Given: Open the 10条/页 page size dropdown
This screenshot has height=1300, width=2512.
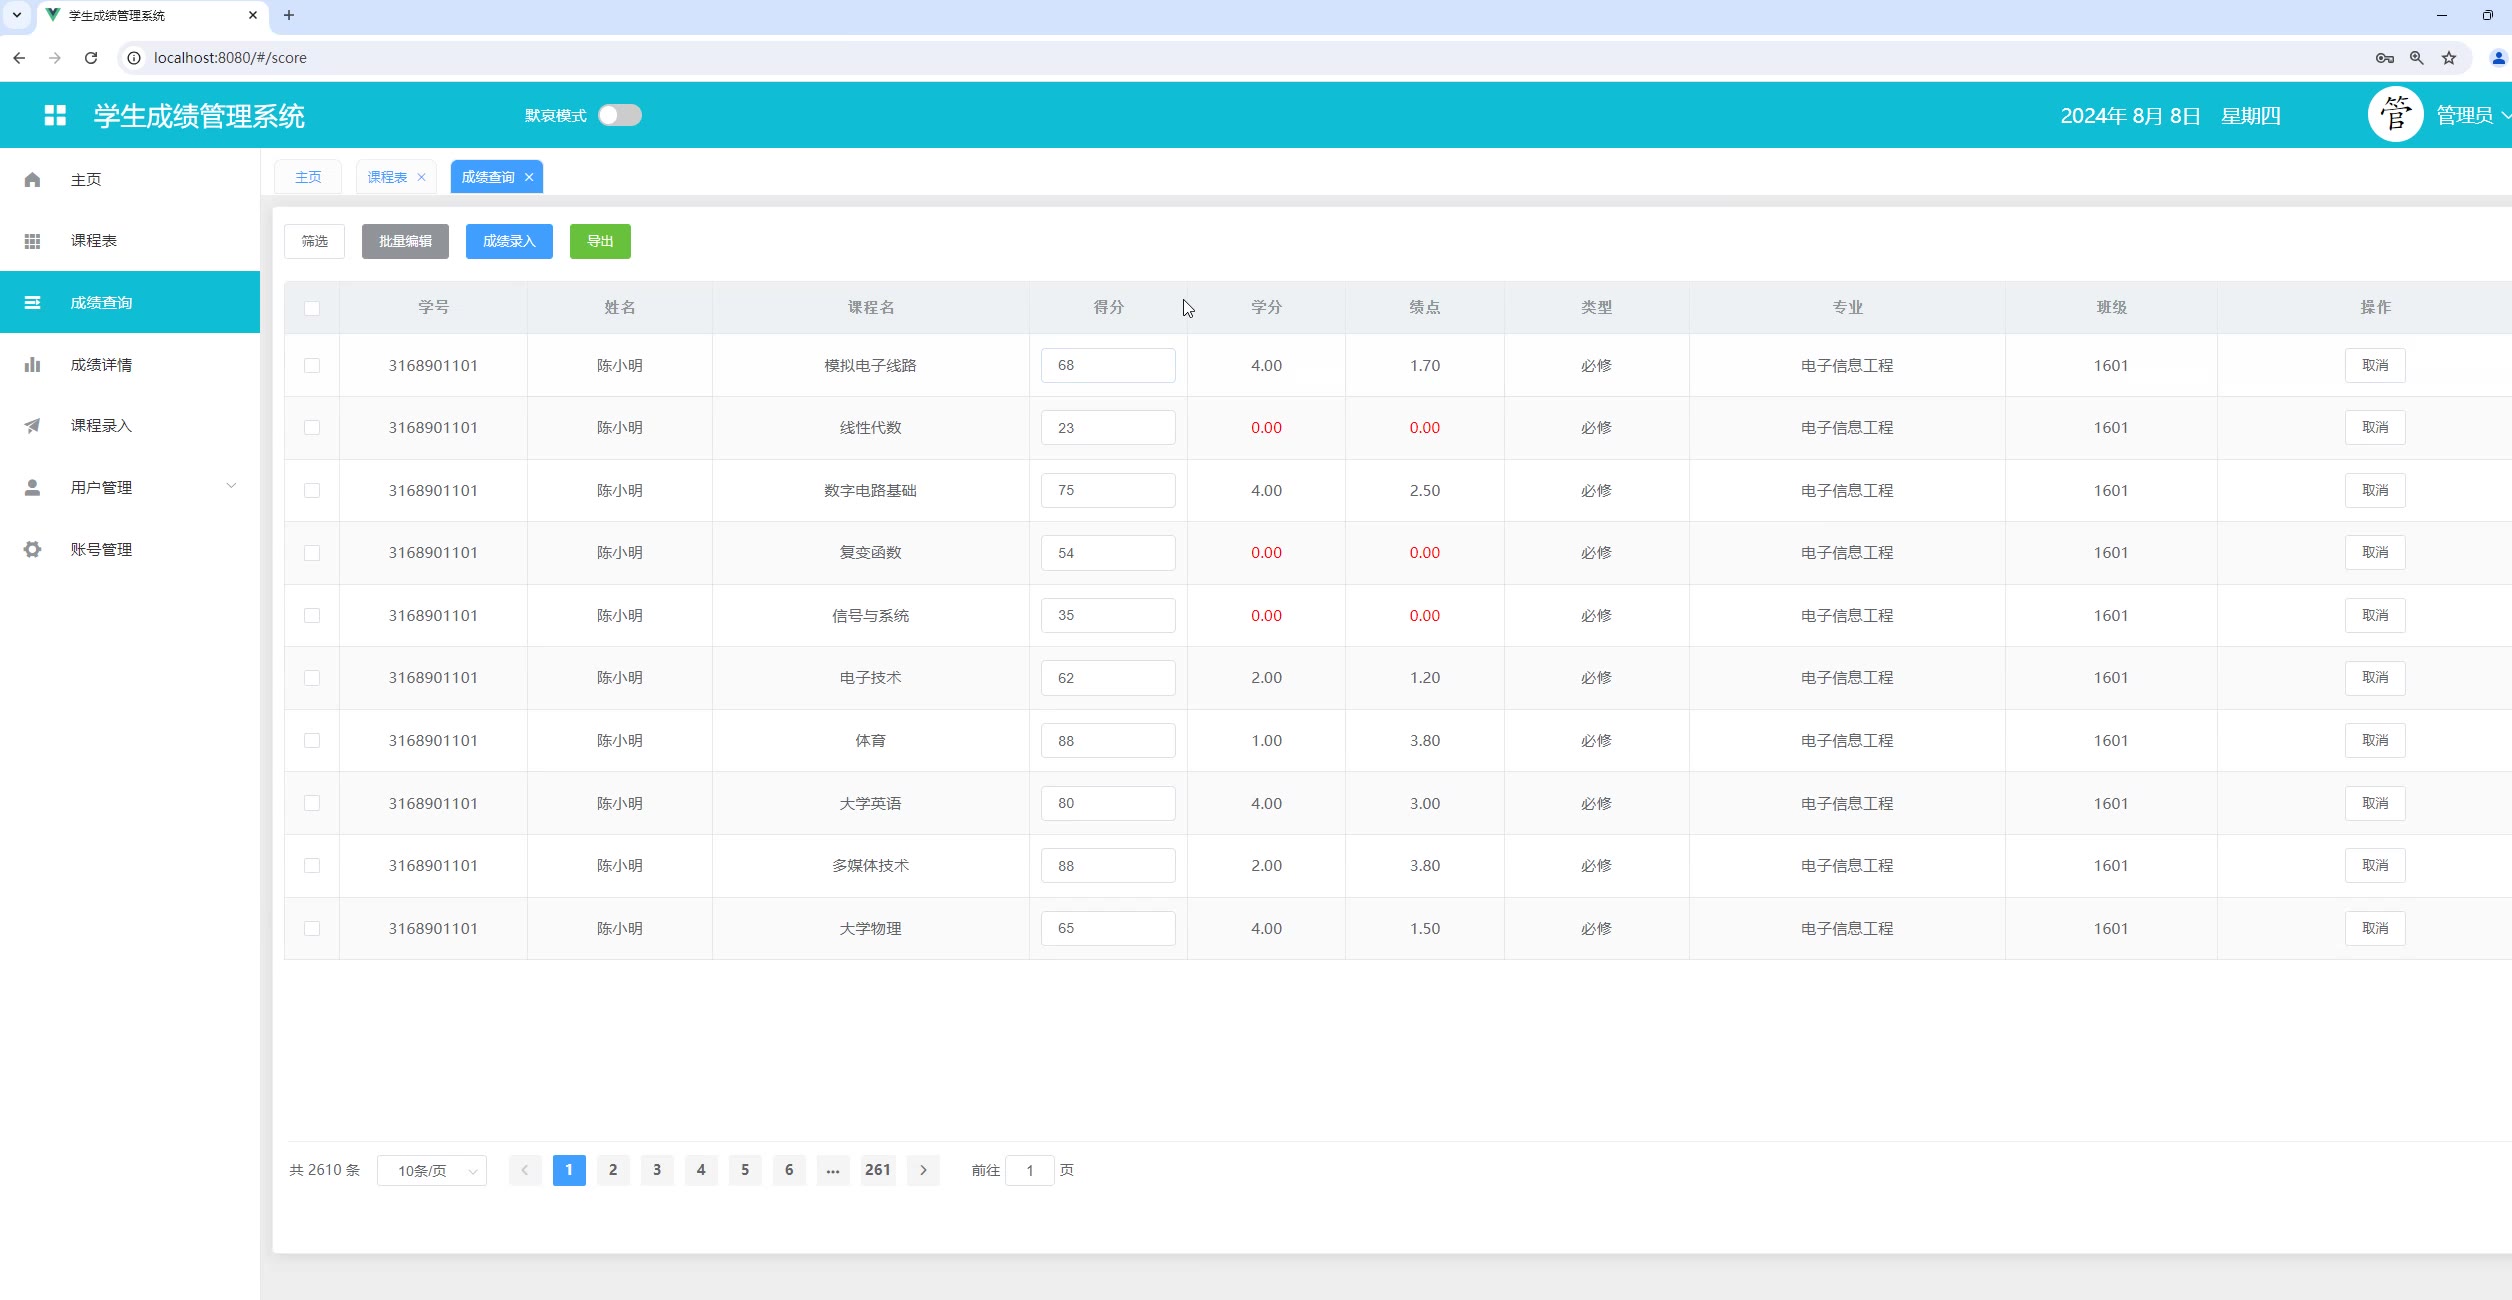Looking at the screenshot, I should 431,1170.
